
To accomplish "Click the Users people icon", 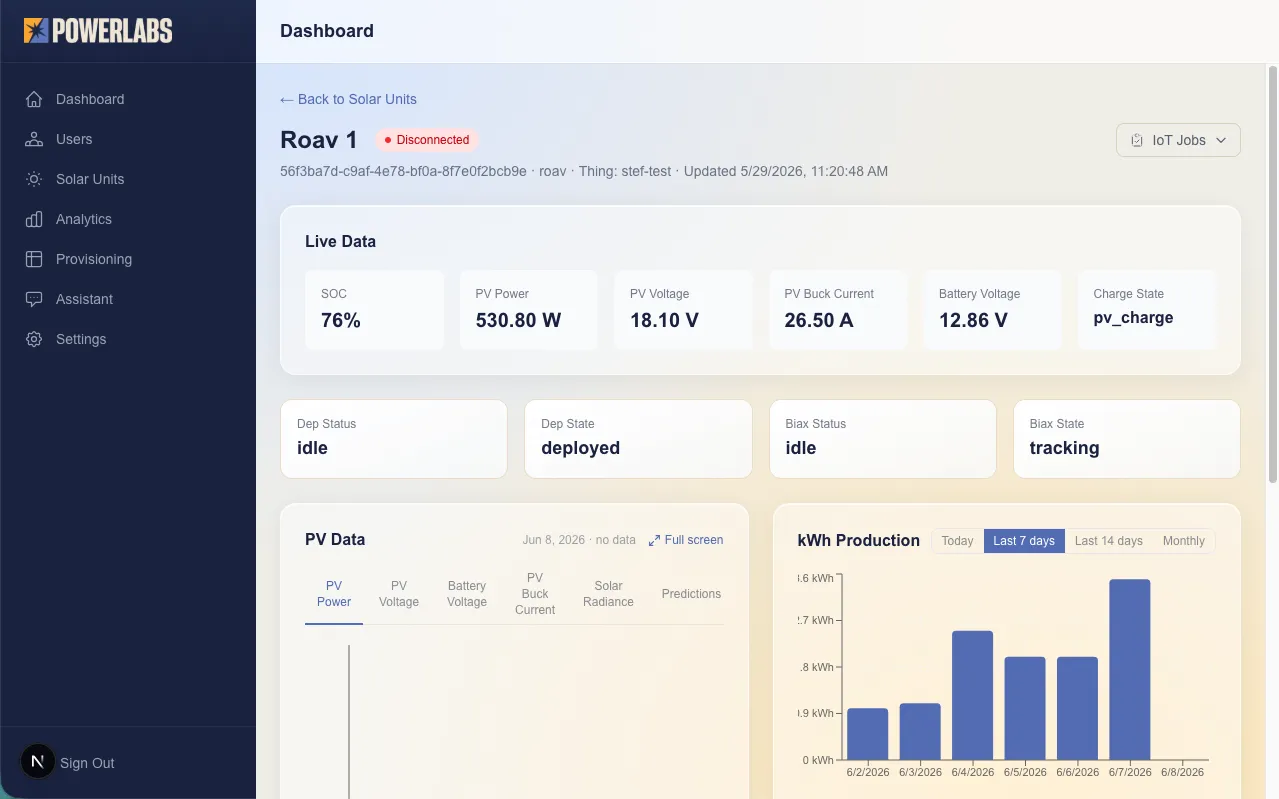I will point(34,139).
